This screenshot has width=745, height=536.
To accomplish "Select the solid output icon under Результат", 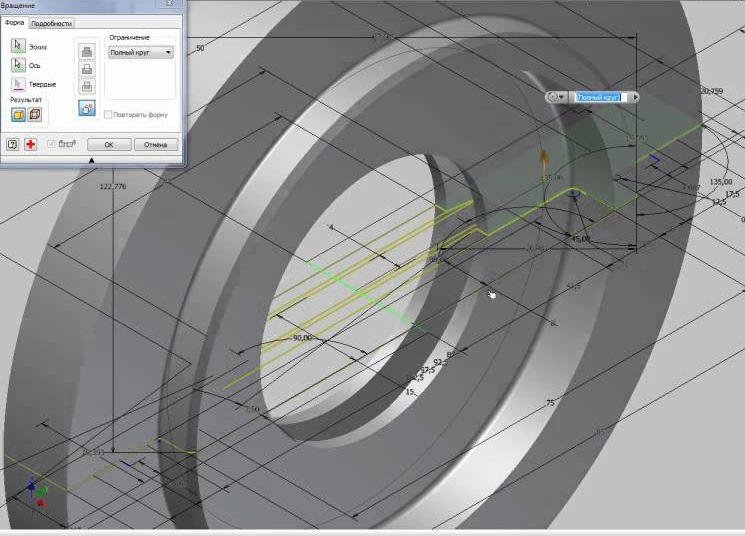I will click(x=18, y=114).
